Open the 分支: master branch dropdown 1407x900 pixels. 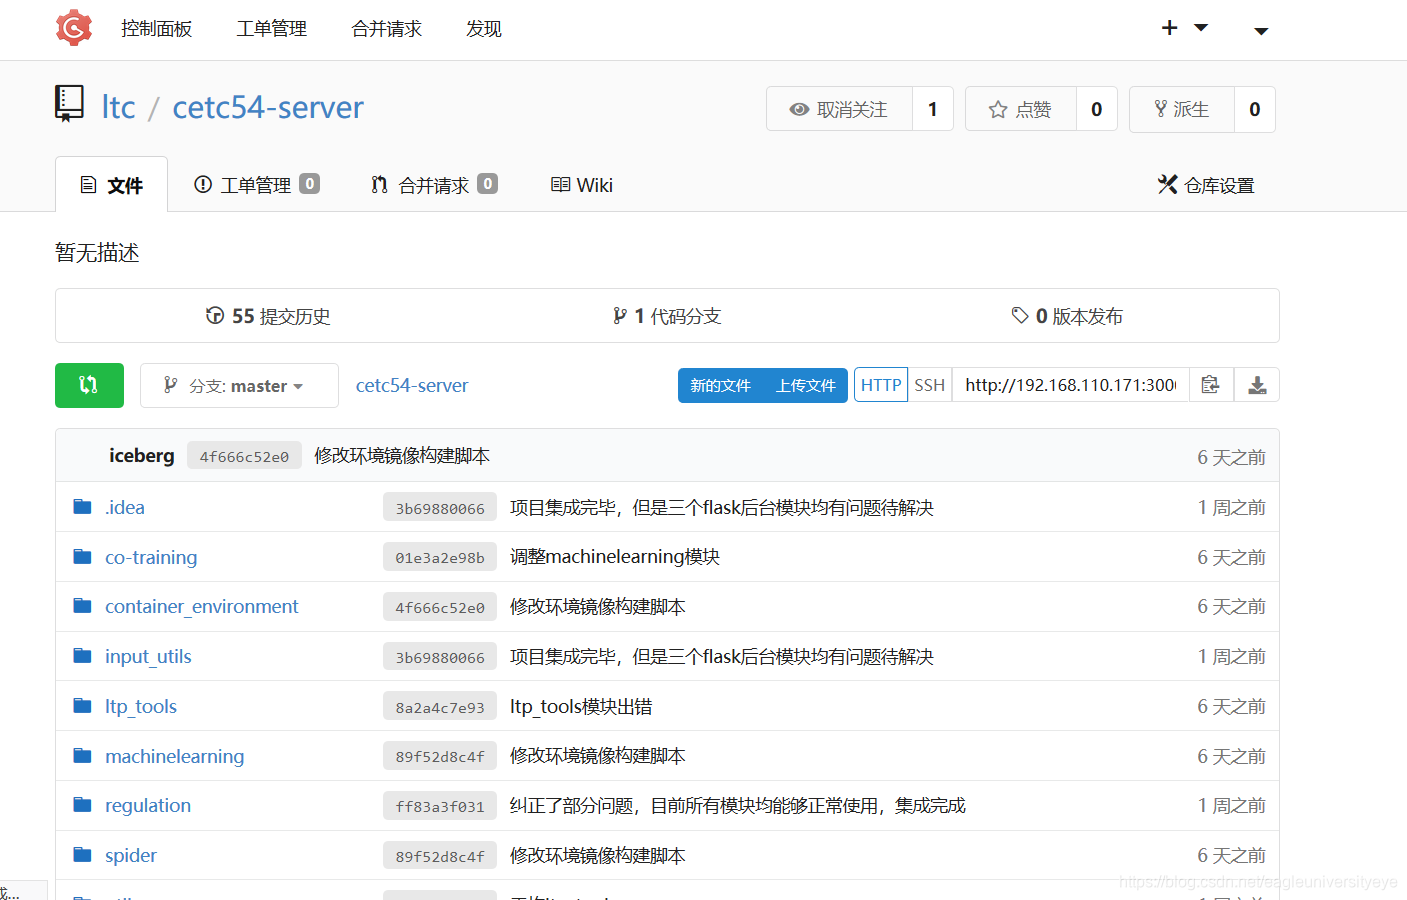pyautogui.click(x=239, y=385)
